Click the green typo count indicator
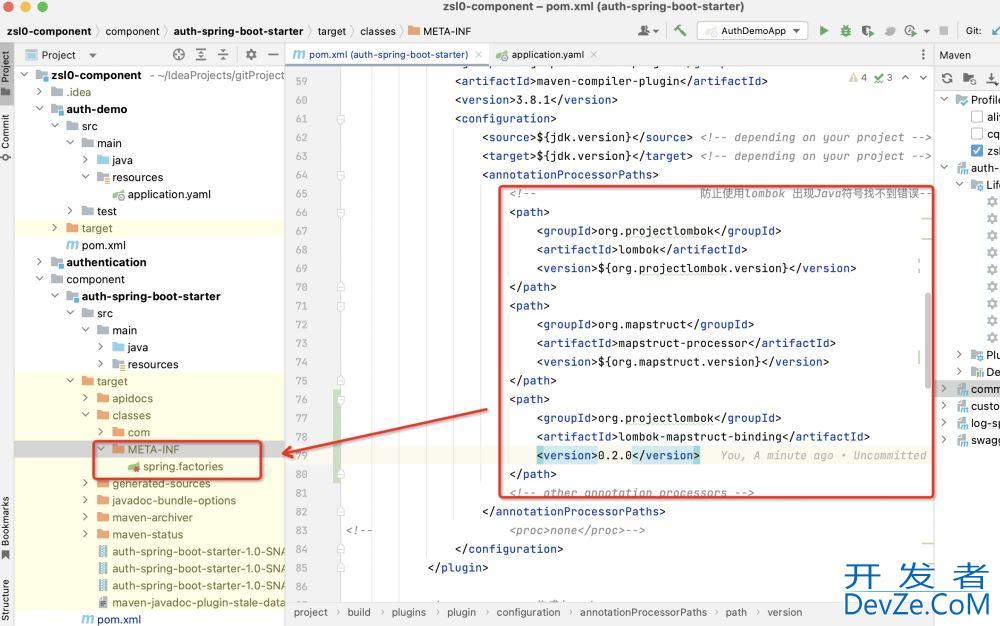Image resolution: width=1000 pixels, height=626 pixels. click(883, 78)
